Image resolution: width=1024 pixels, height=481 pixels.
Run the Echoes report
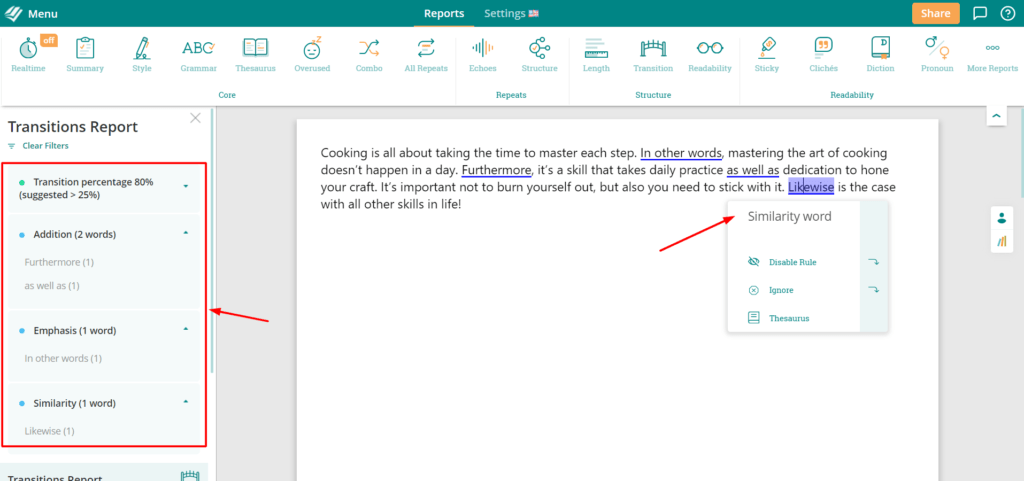click(482, 54)
